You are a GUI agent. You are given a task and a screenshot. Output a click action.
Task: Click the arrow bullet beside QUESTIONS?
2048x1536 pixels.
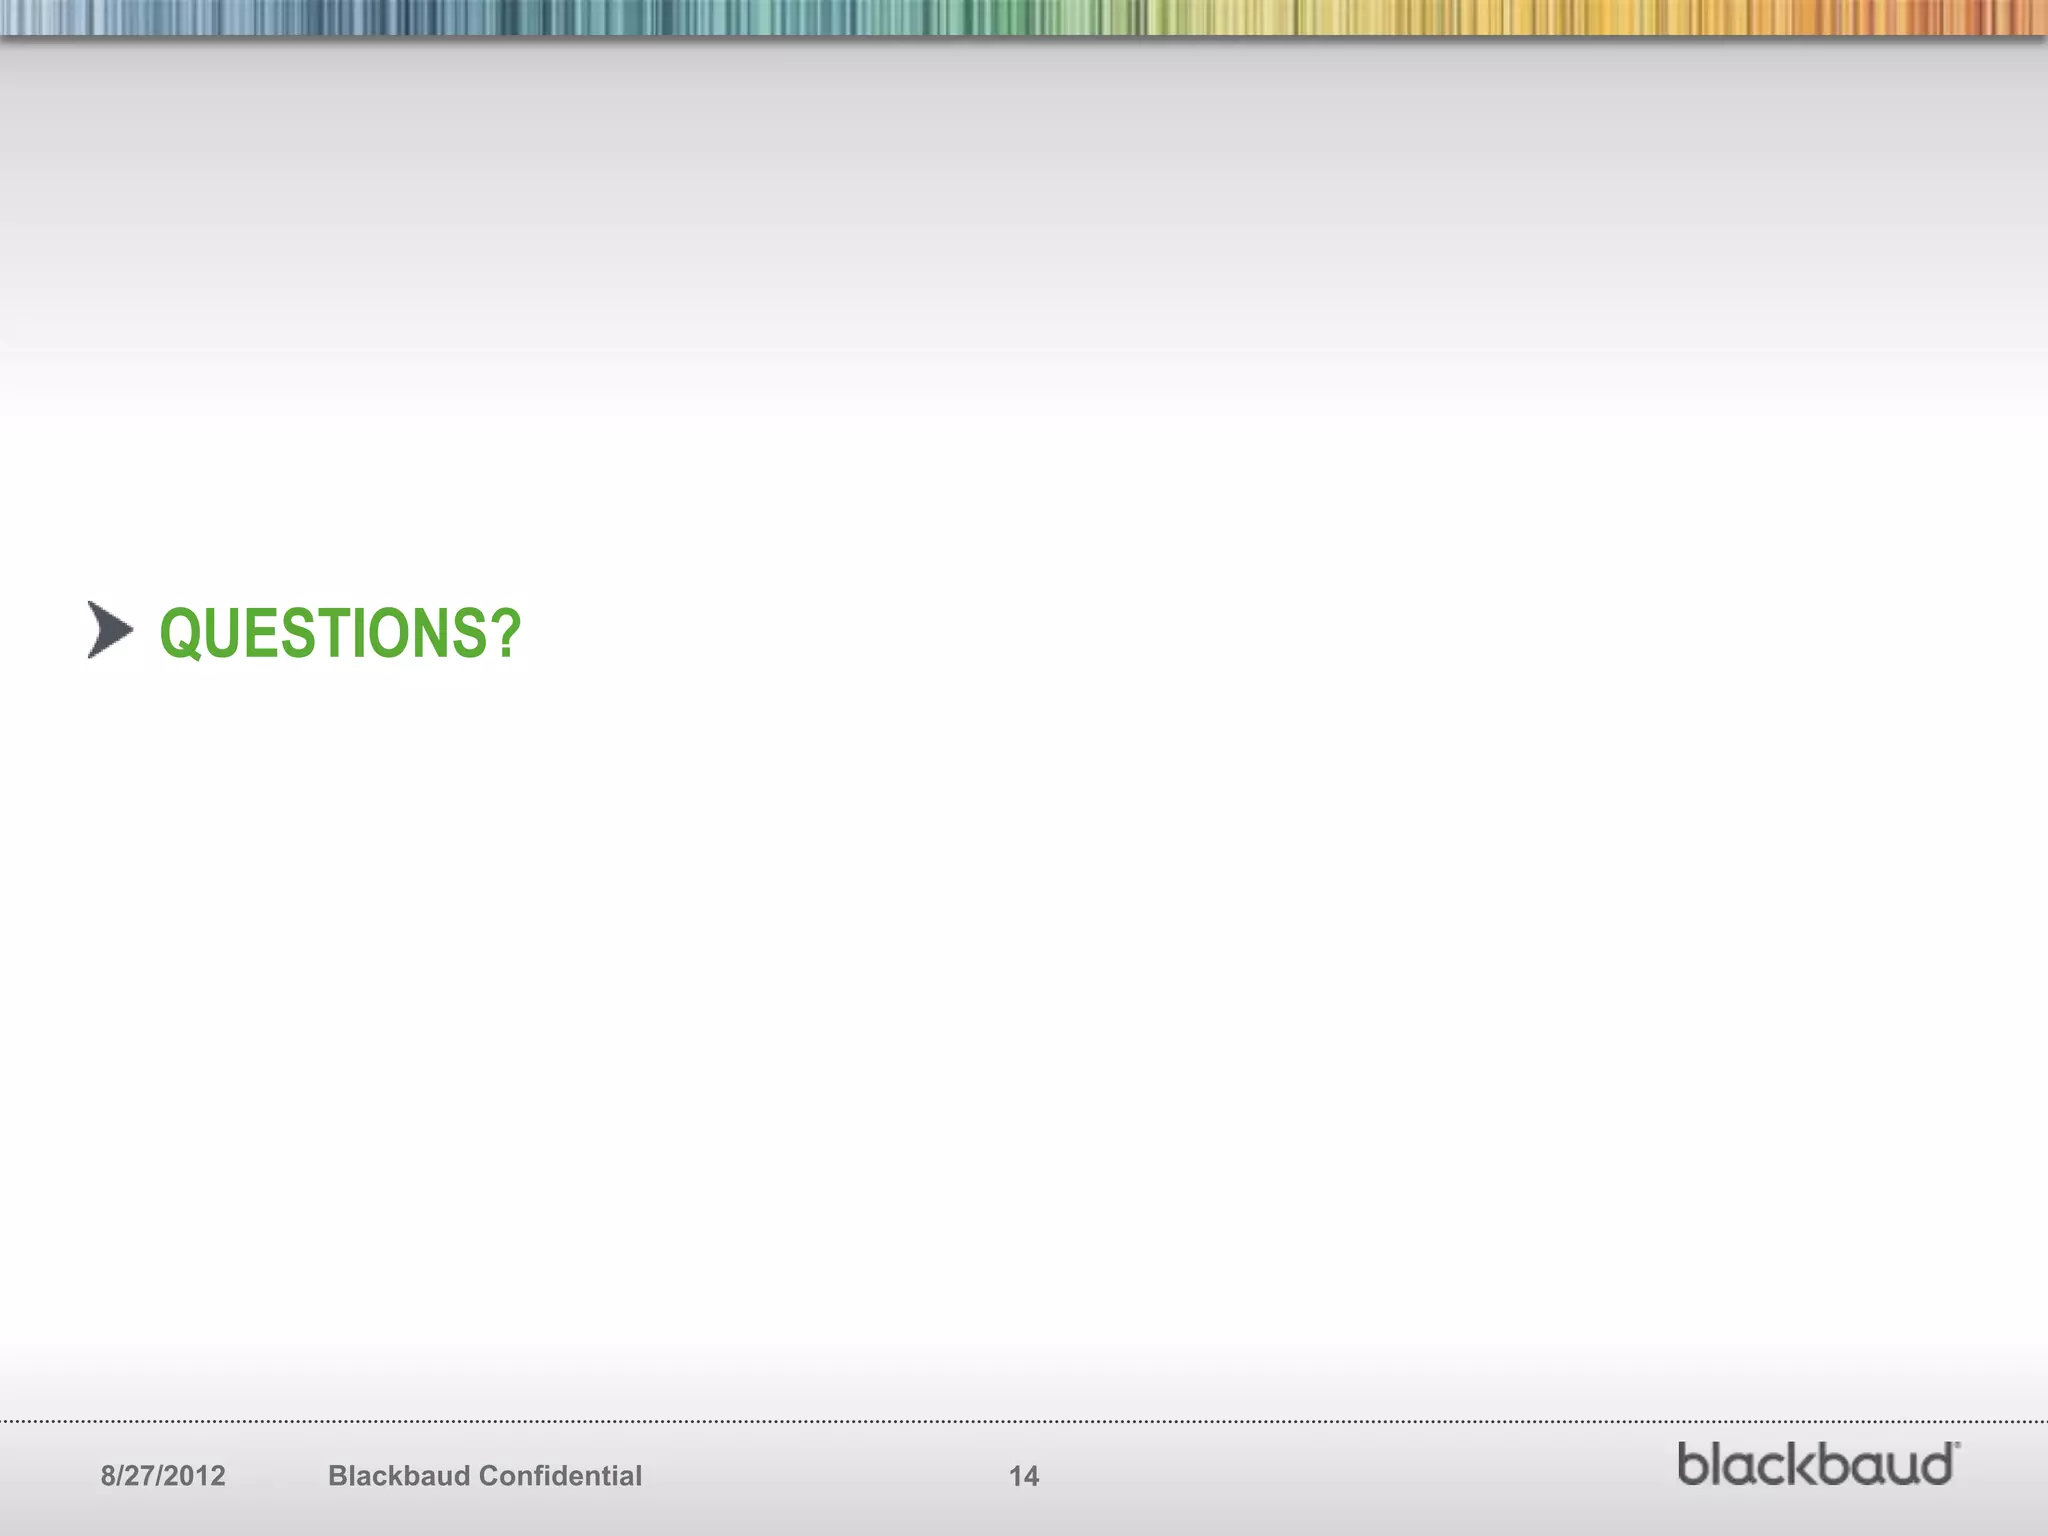coord(110,630)
